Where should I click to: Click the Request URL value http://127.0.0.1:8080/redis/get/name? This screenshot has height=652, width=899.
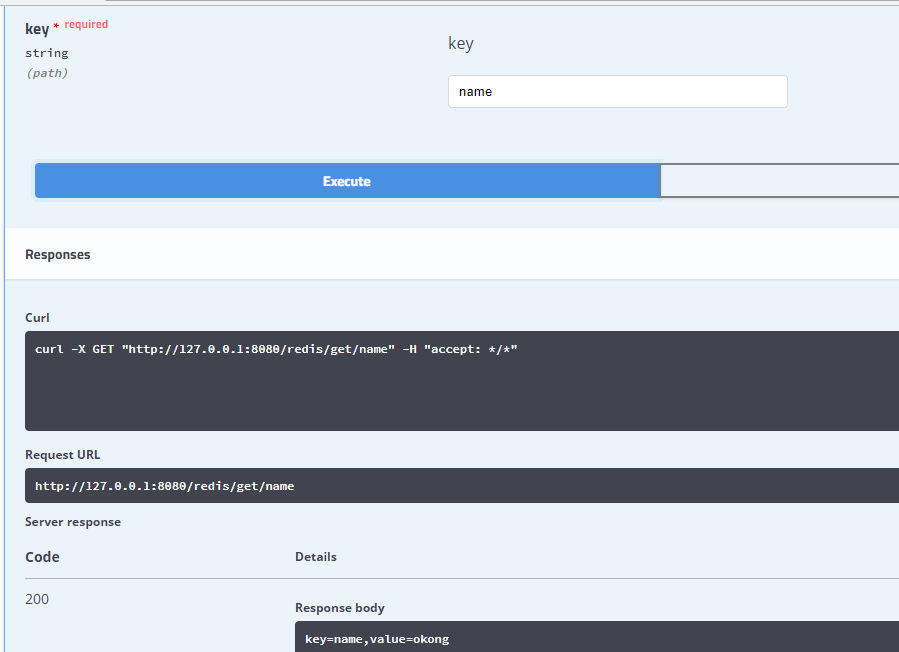[165, 486]
